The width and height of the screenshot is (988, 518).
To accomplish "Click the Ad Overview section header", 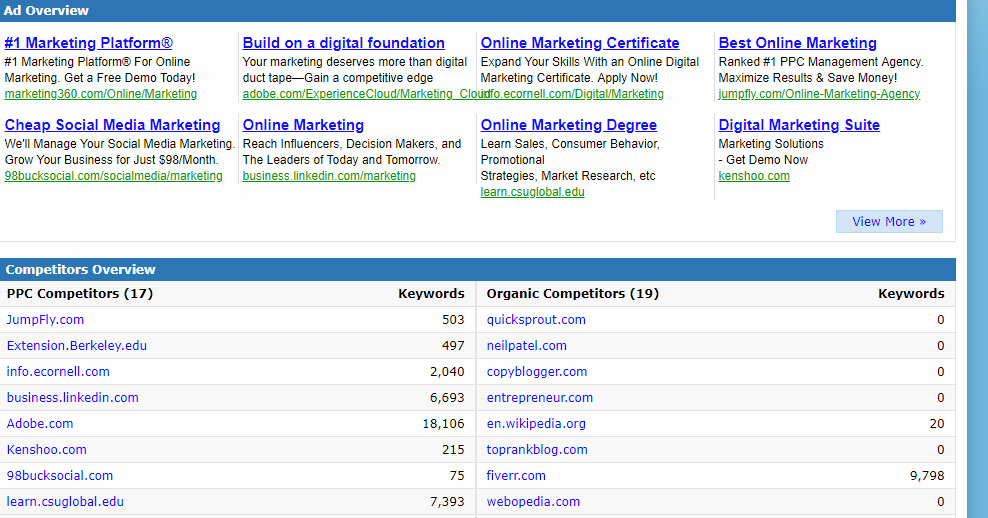I will 47,11.
